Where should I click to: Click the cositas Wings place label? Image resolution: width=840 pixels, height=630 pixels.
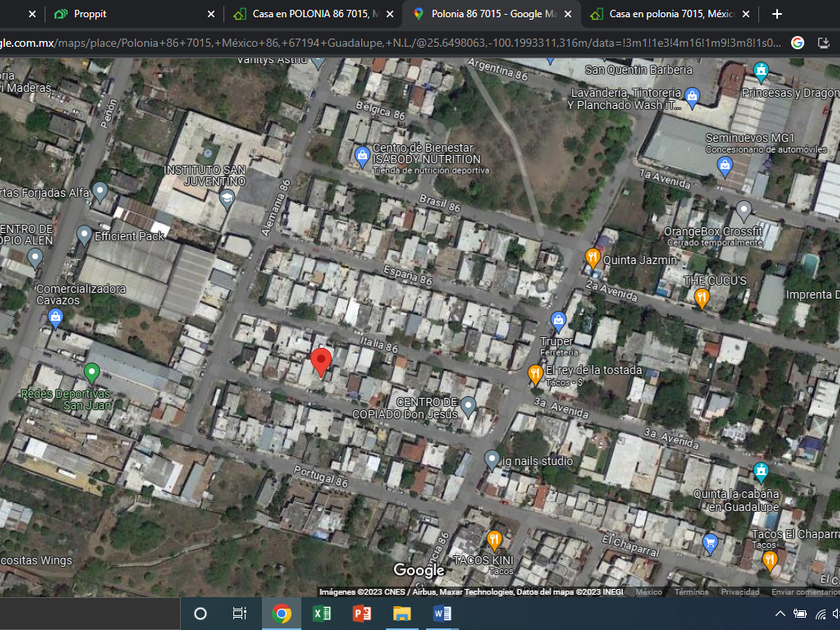pyautogui.click(x=36, y=560)
